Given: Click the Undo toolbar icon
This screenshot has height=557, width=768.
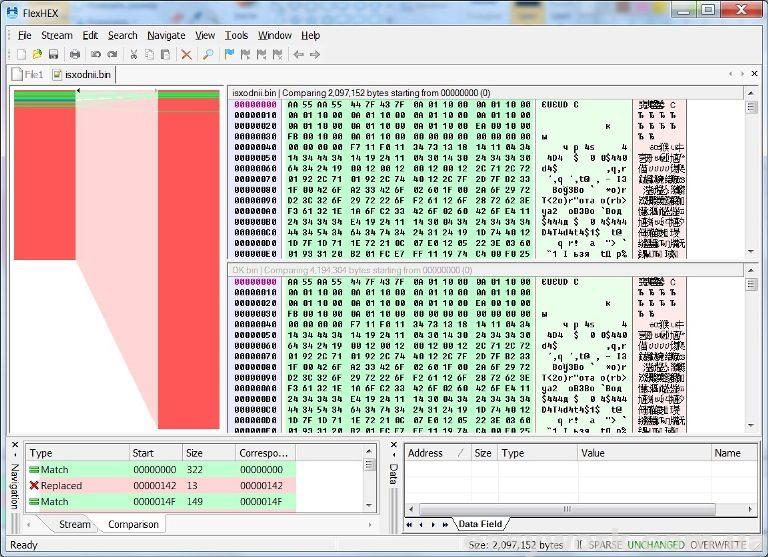Looking at the screenshot, I should (96, 54).
